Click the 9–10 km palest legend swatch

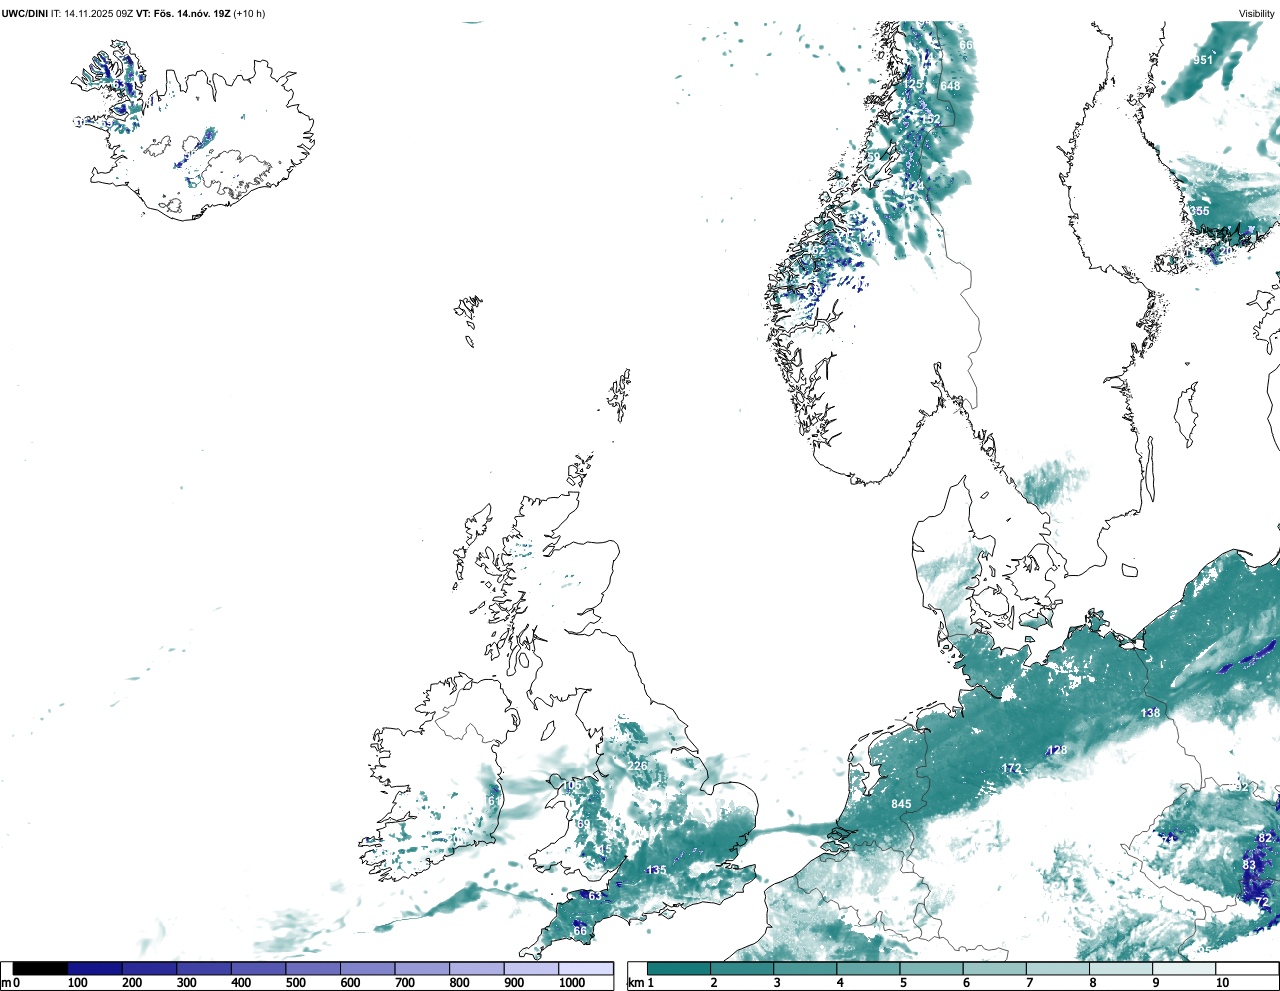1184,968
